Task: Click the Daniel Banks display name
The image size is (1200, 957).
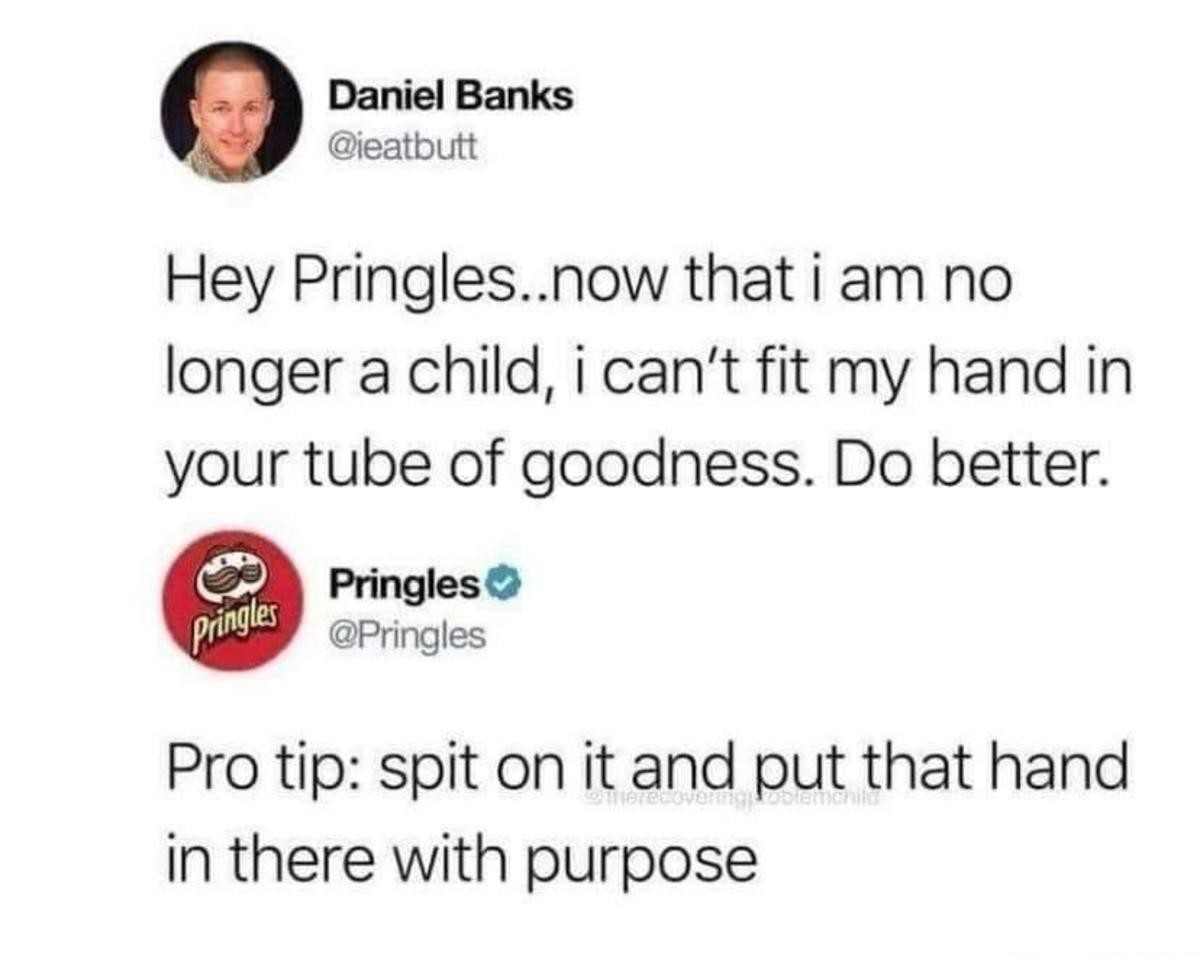Action: (x=452, y=96)
